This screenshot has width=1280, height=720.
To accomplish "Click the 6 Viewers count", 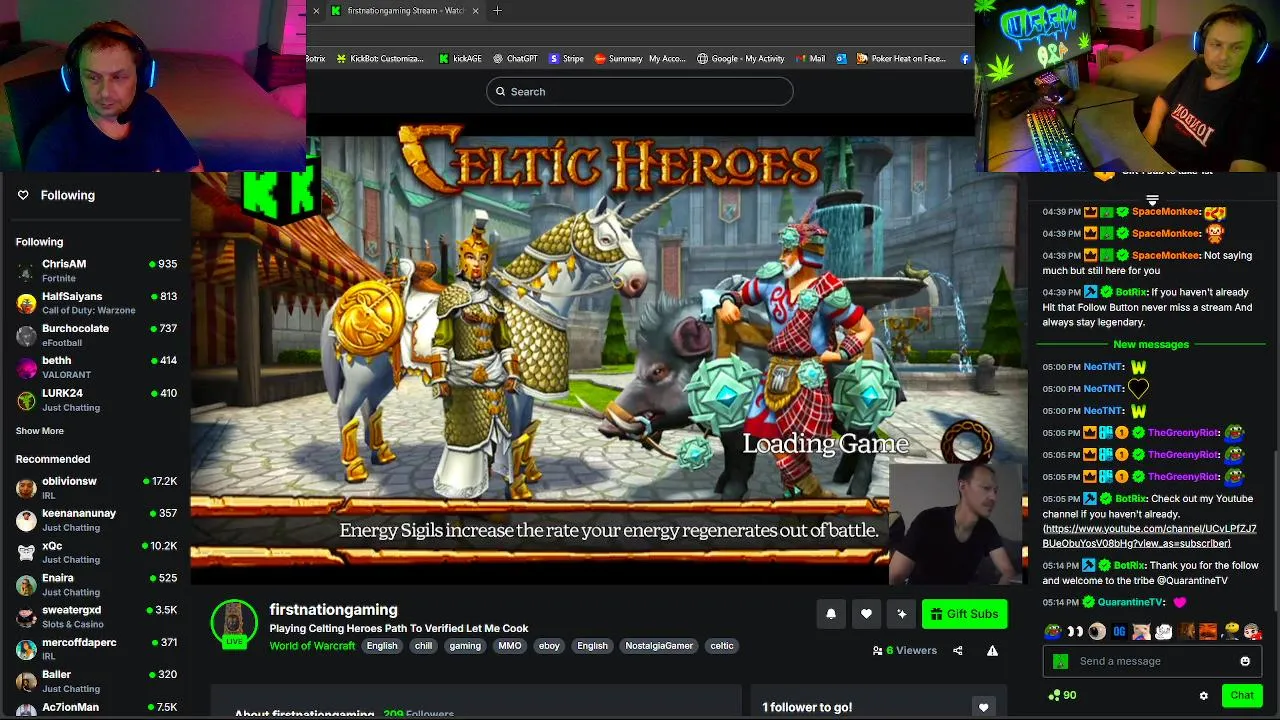I will (905, 650).
